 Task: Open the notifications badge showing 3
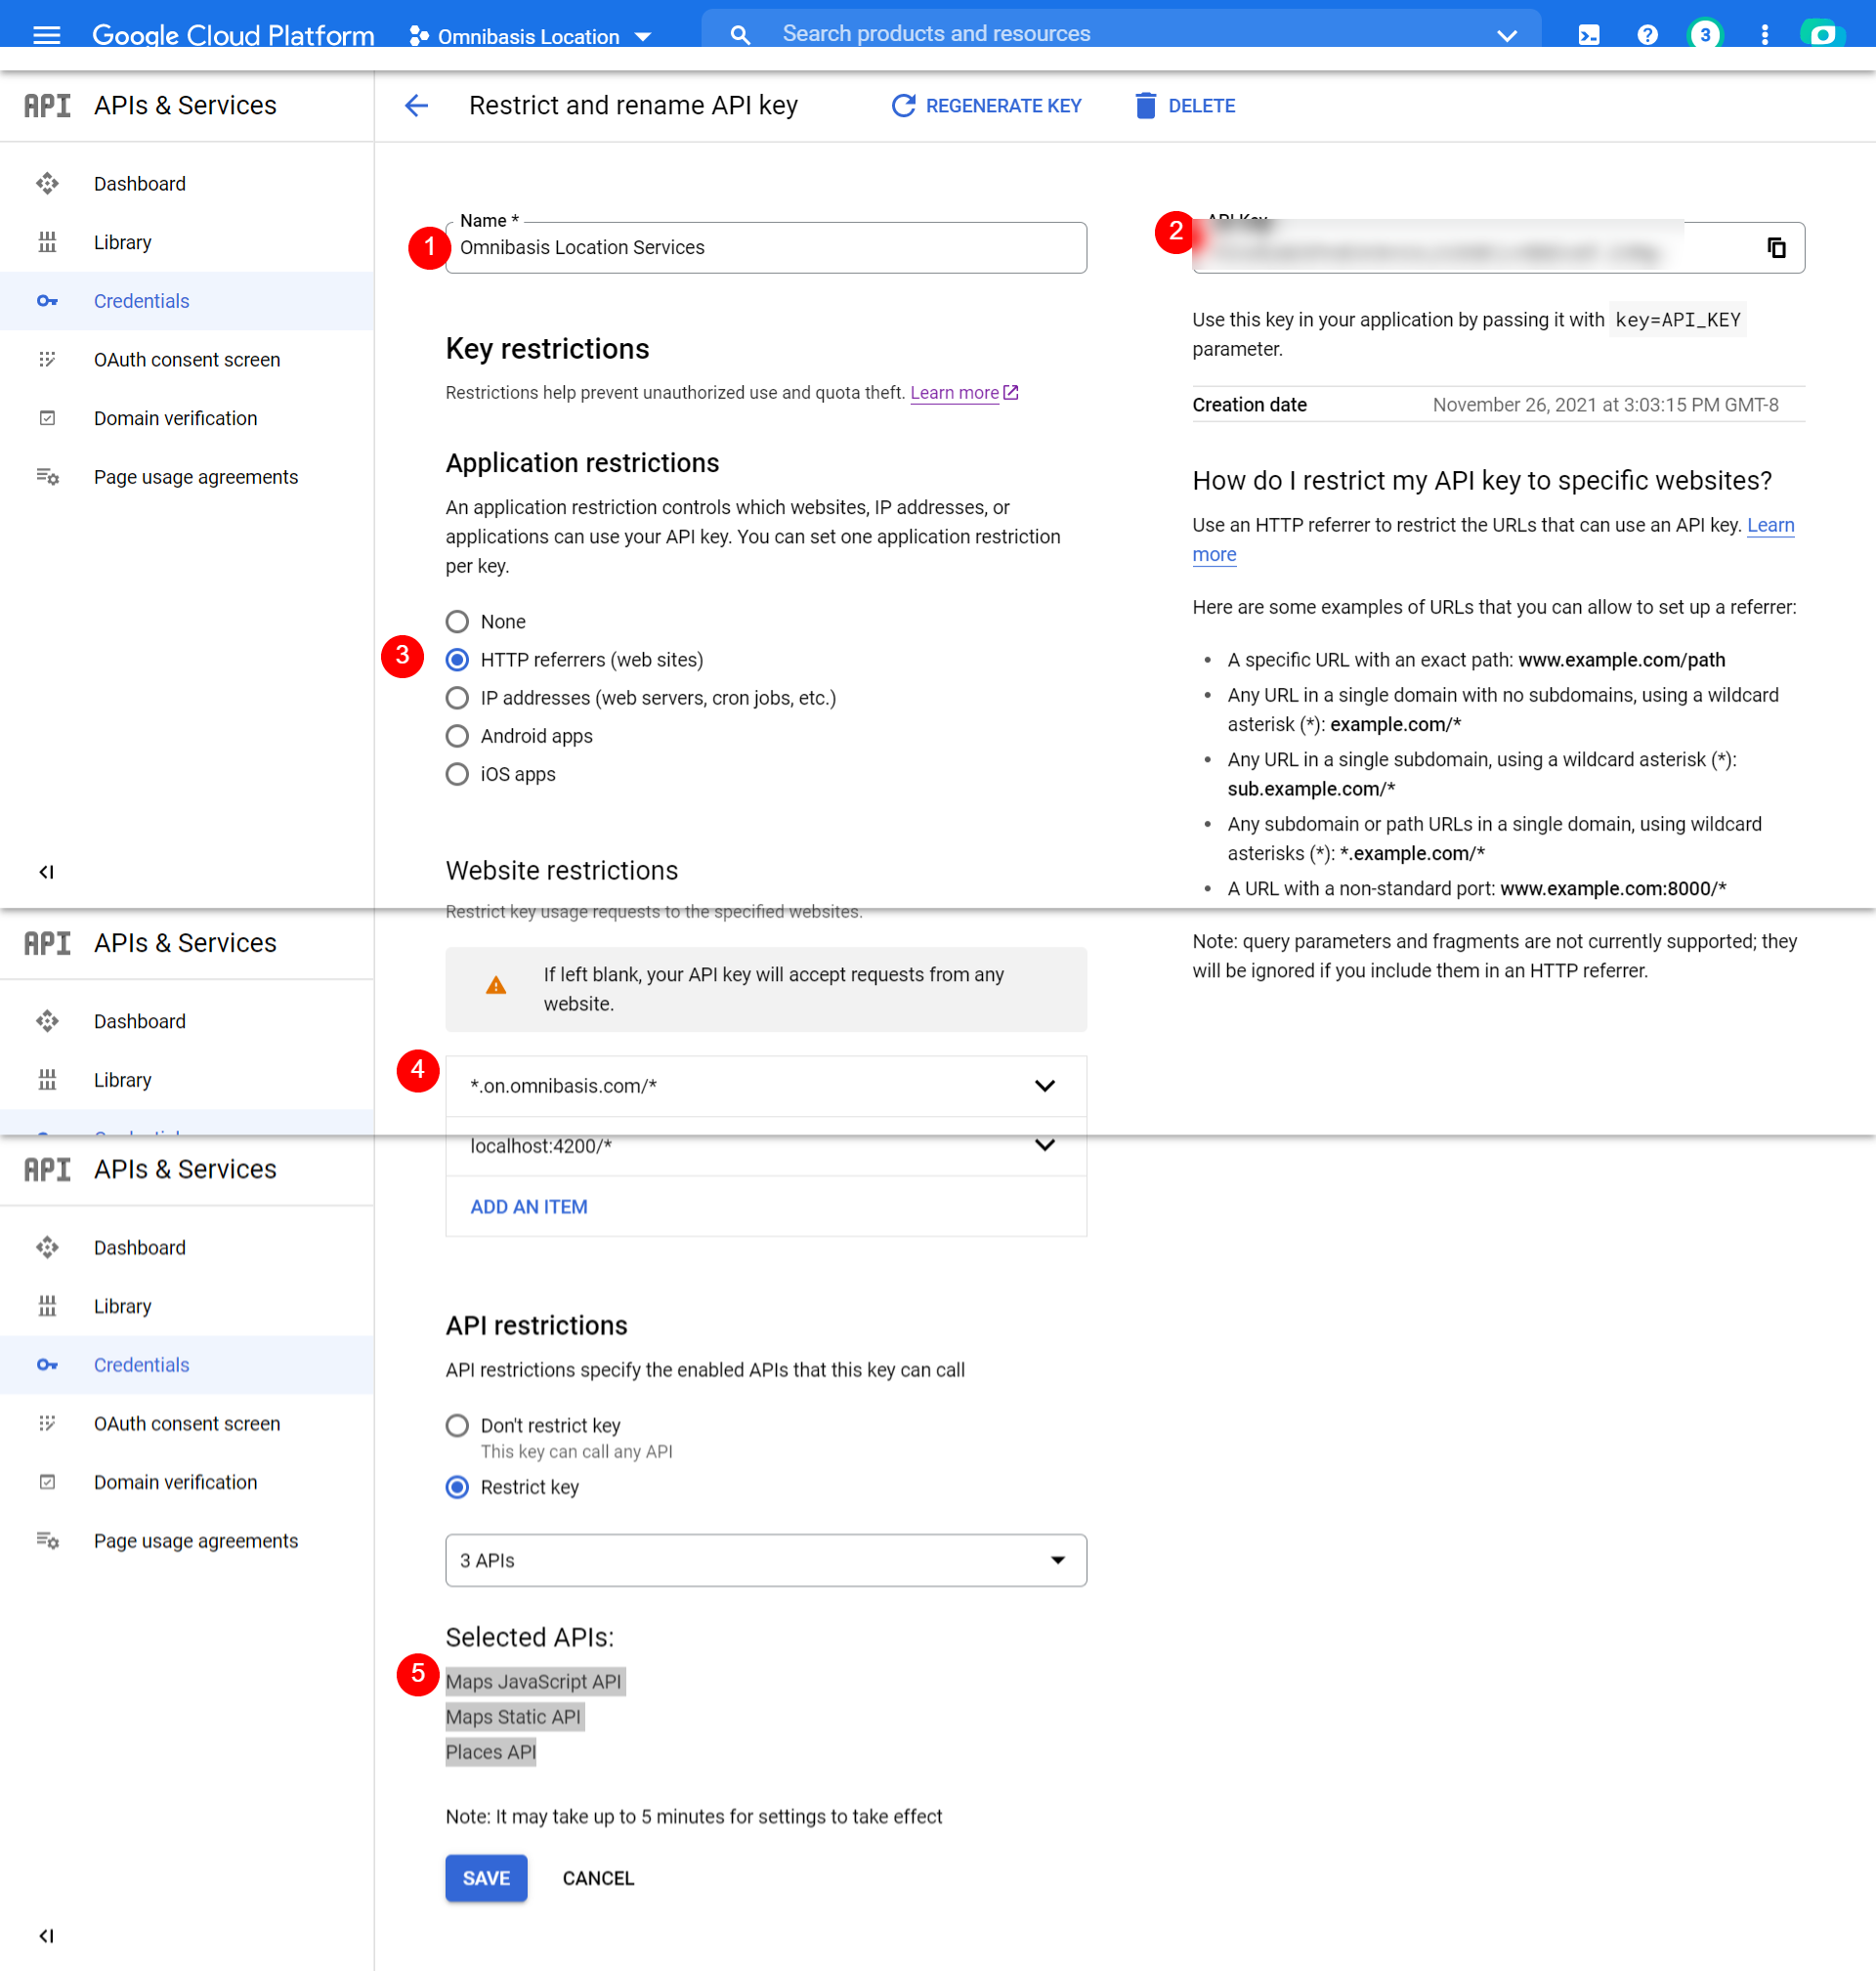coord(1704,36)
